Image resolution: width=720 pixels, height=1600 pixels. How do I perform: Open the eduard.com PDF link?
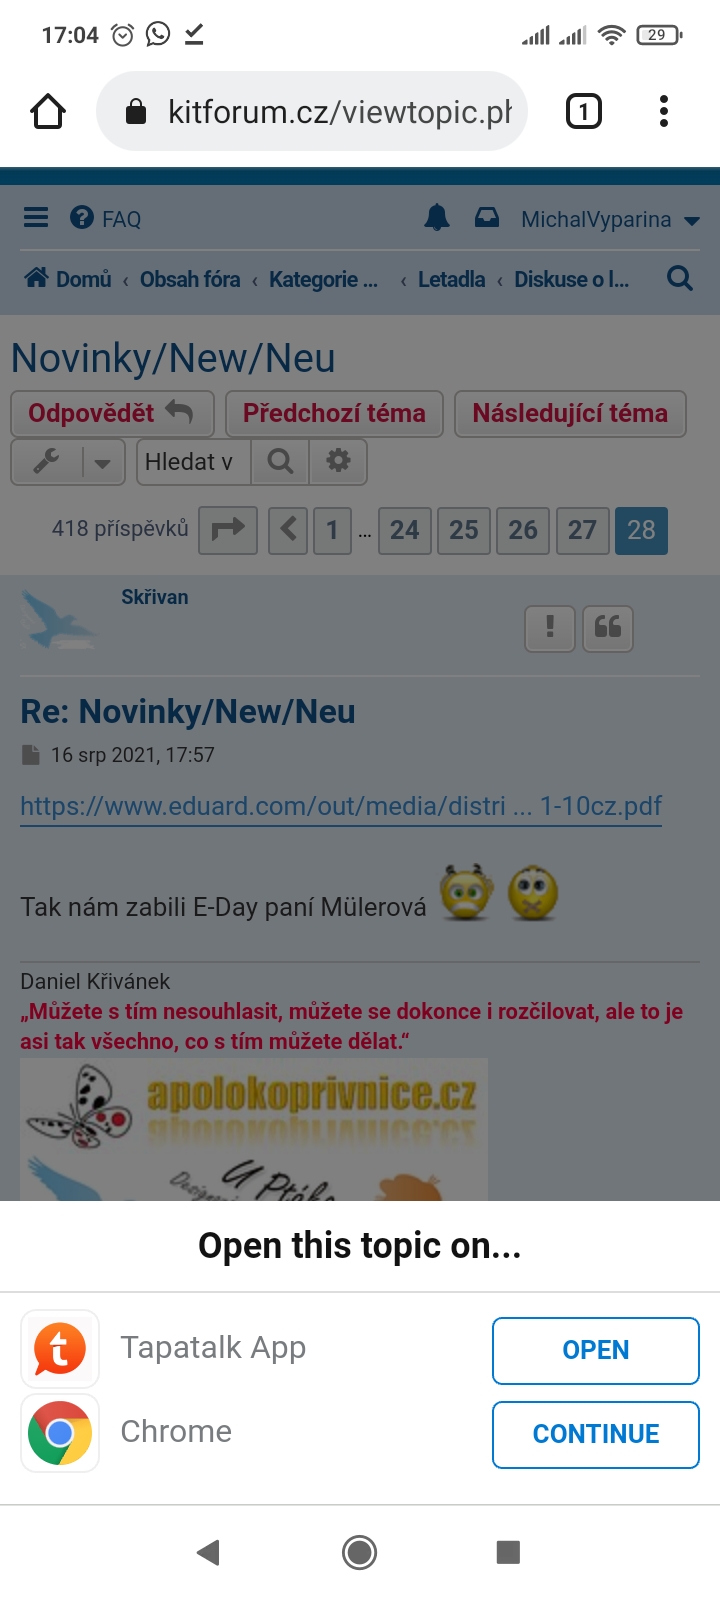pos(341,806)
